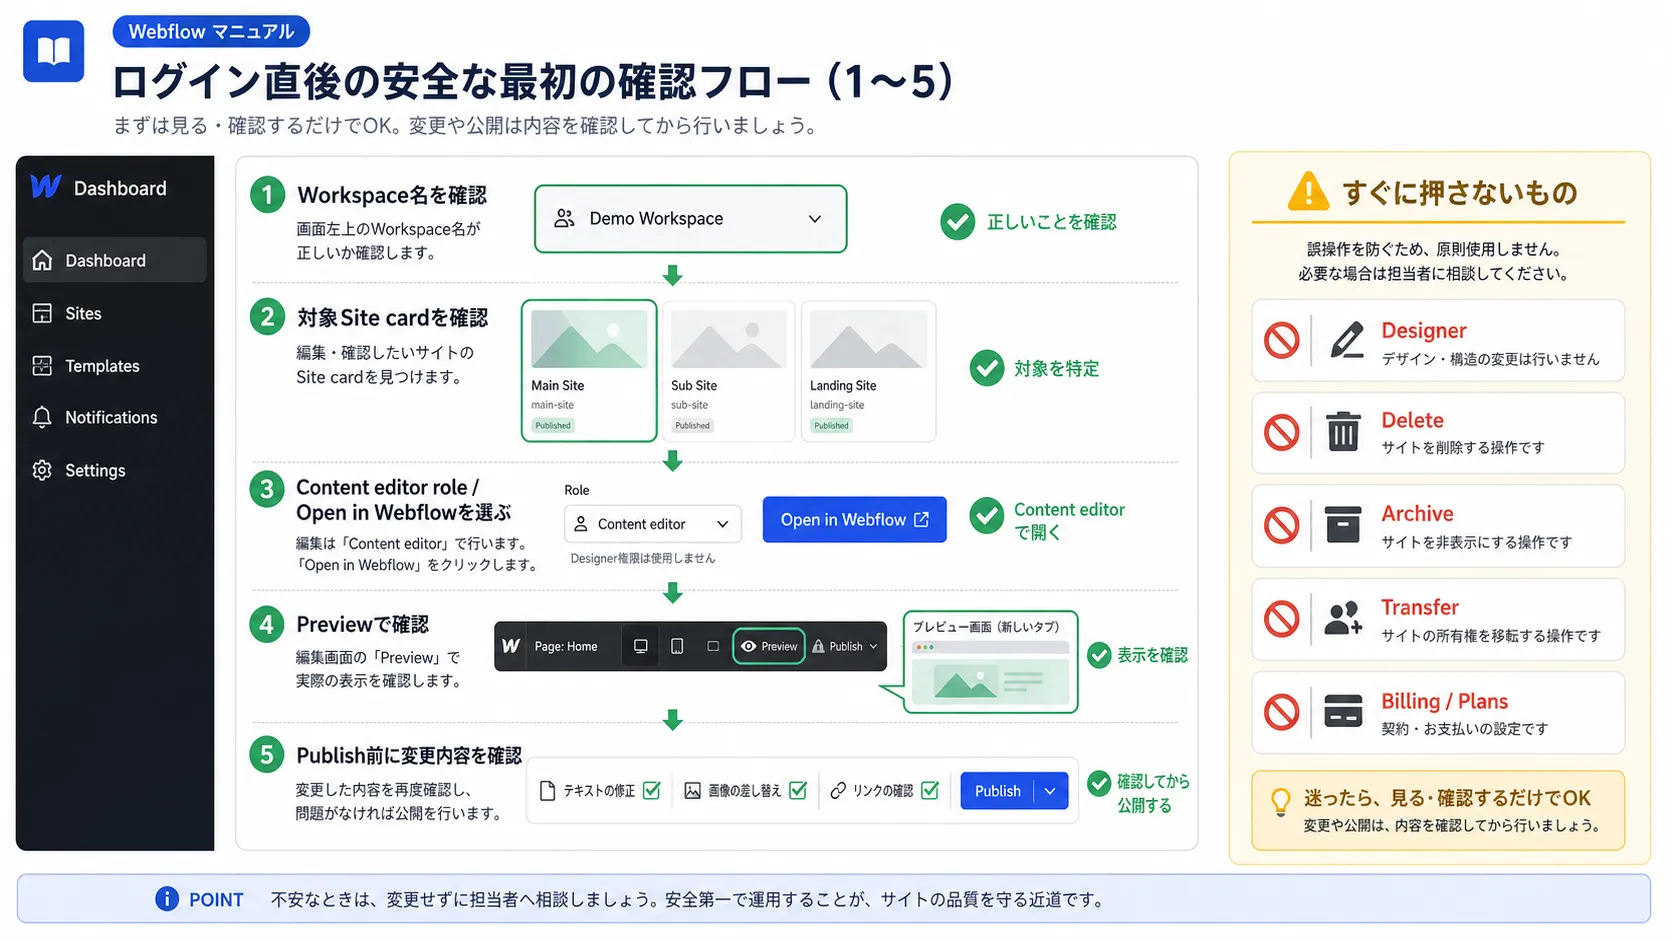Select the Main Site card thumbnail

point(589,339)
